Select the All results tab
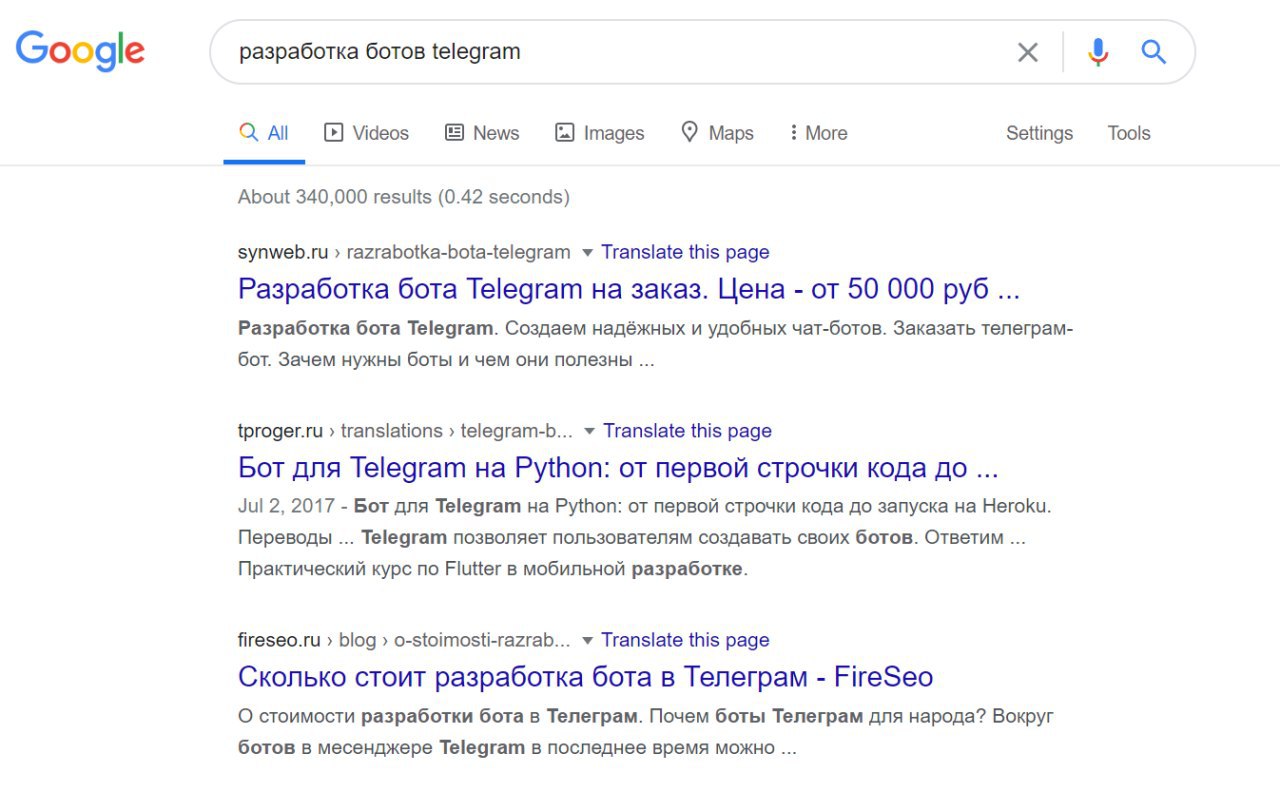Image resolution: width=1280 pixels, height=792 pixels. (264, 133)
